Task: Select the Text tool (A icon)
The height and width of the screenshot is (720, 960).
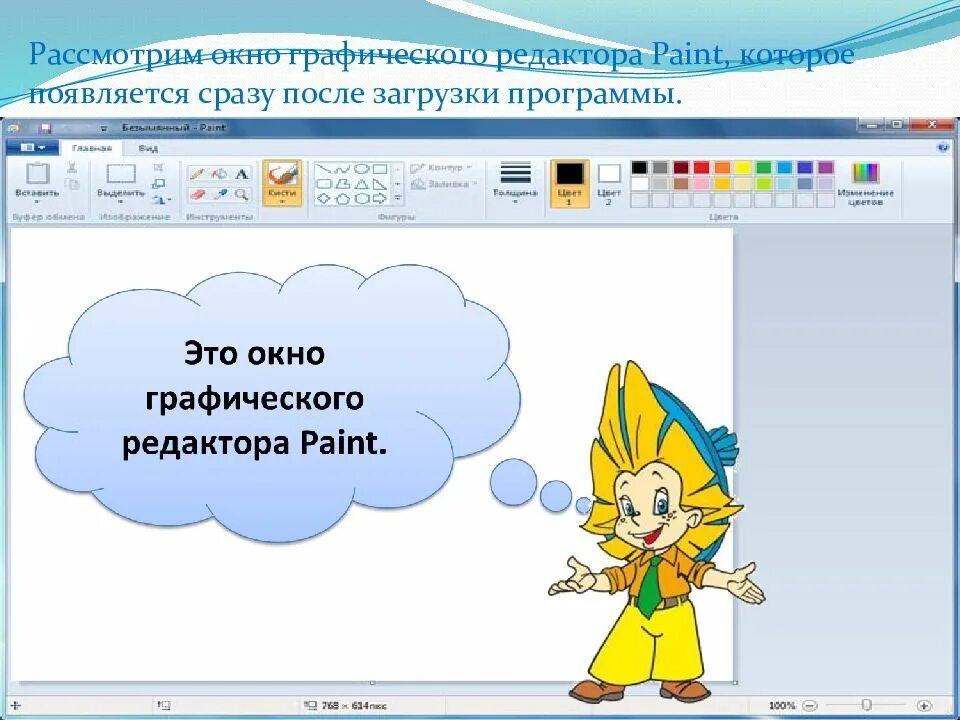Action: coord(241,174)
